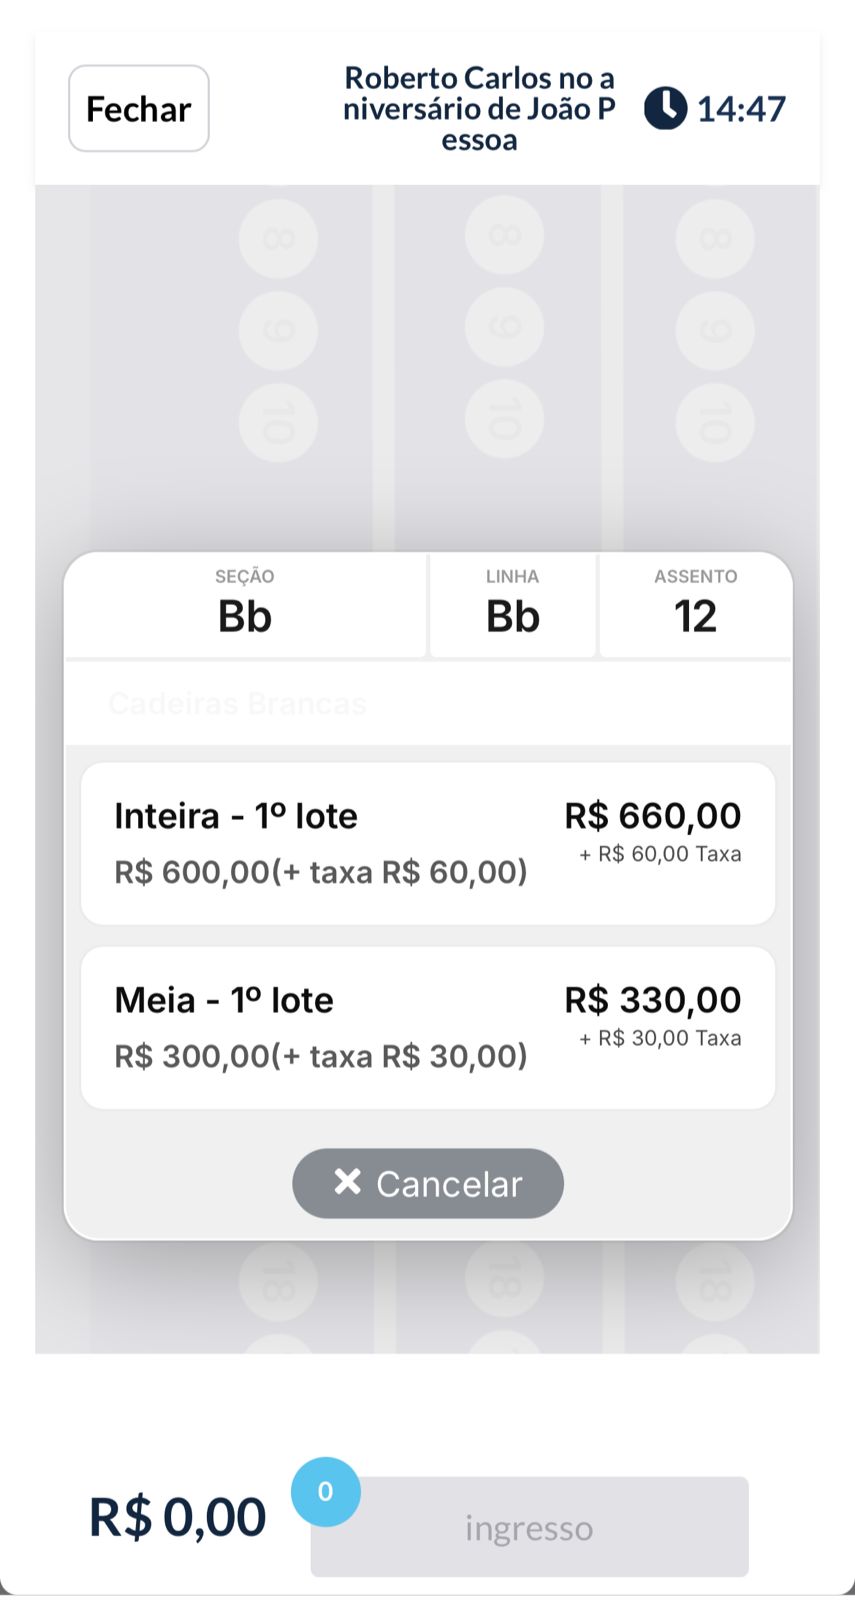Select seat 8 in the left column

click(278, 239)
